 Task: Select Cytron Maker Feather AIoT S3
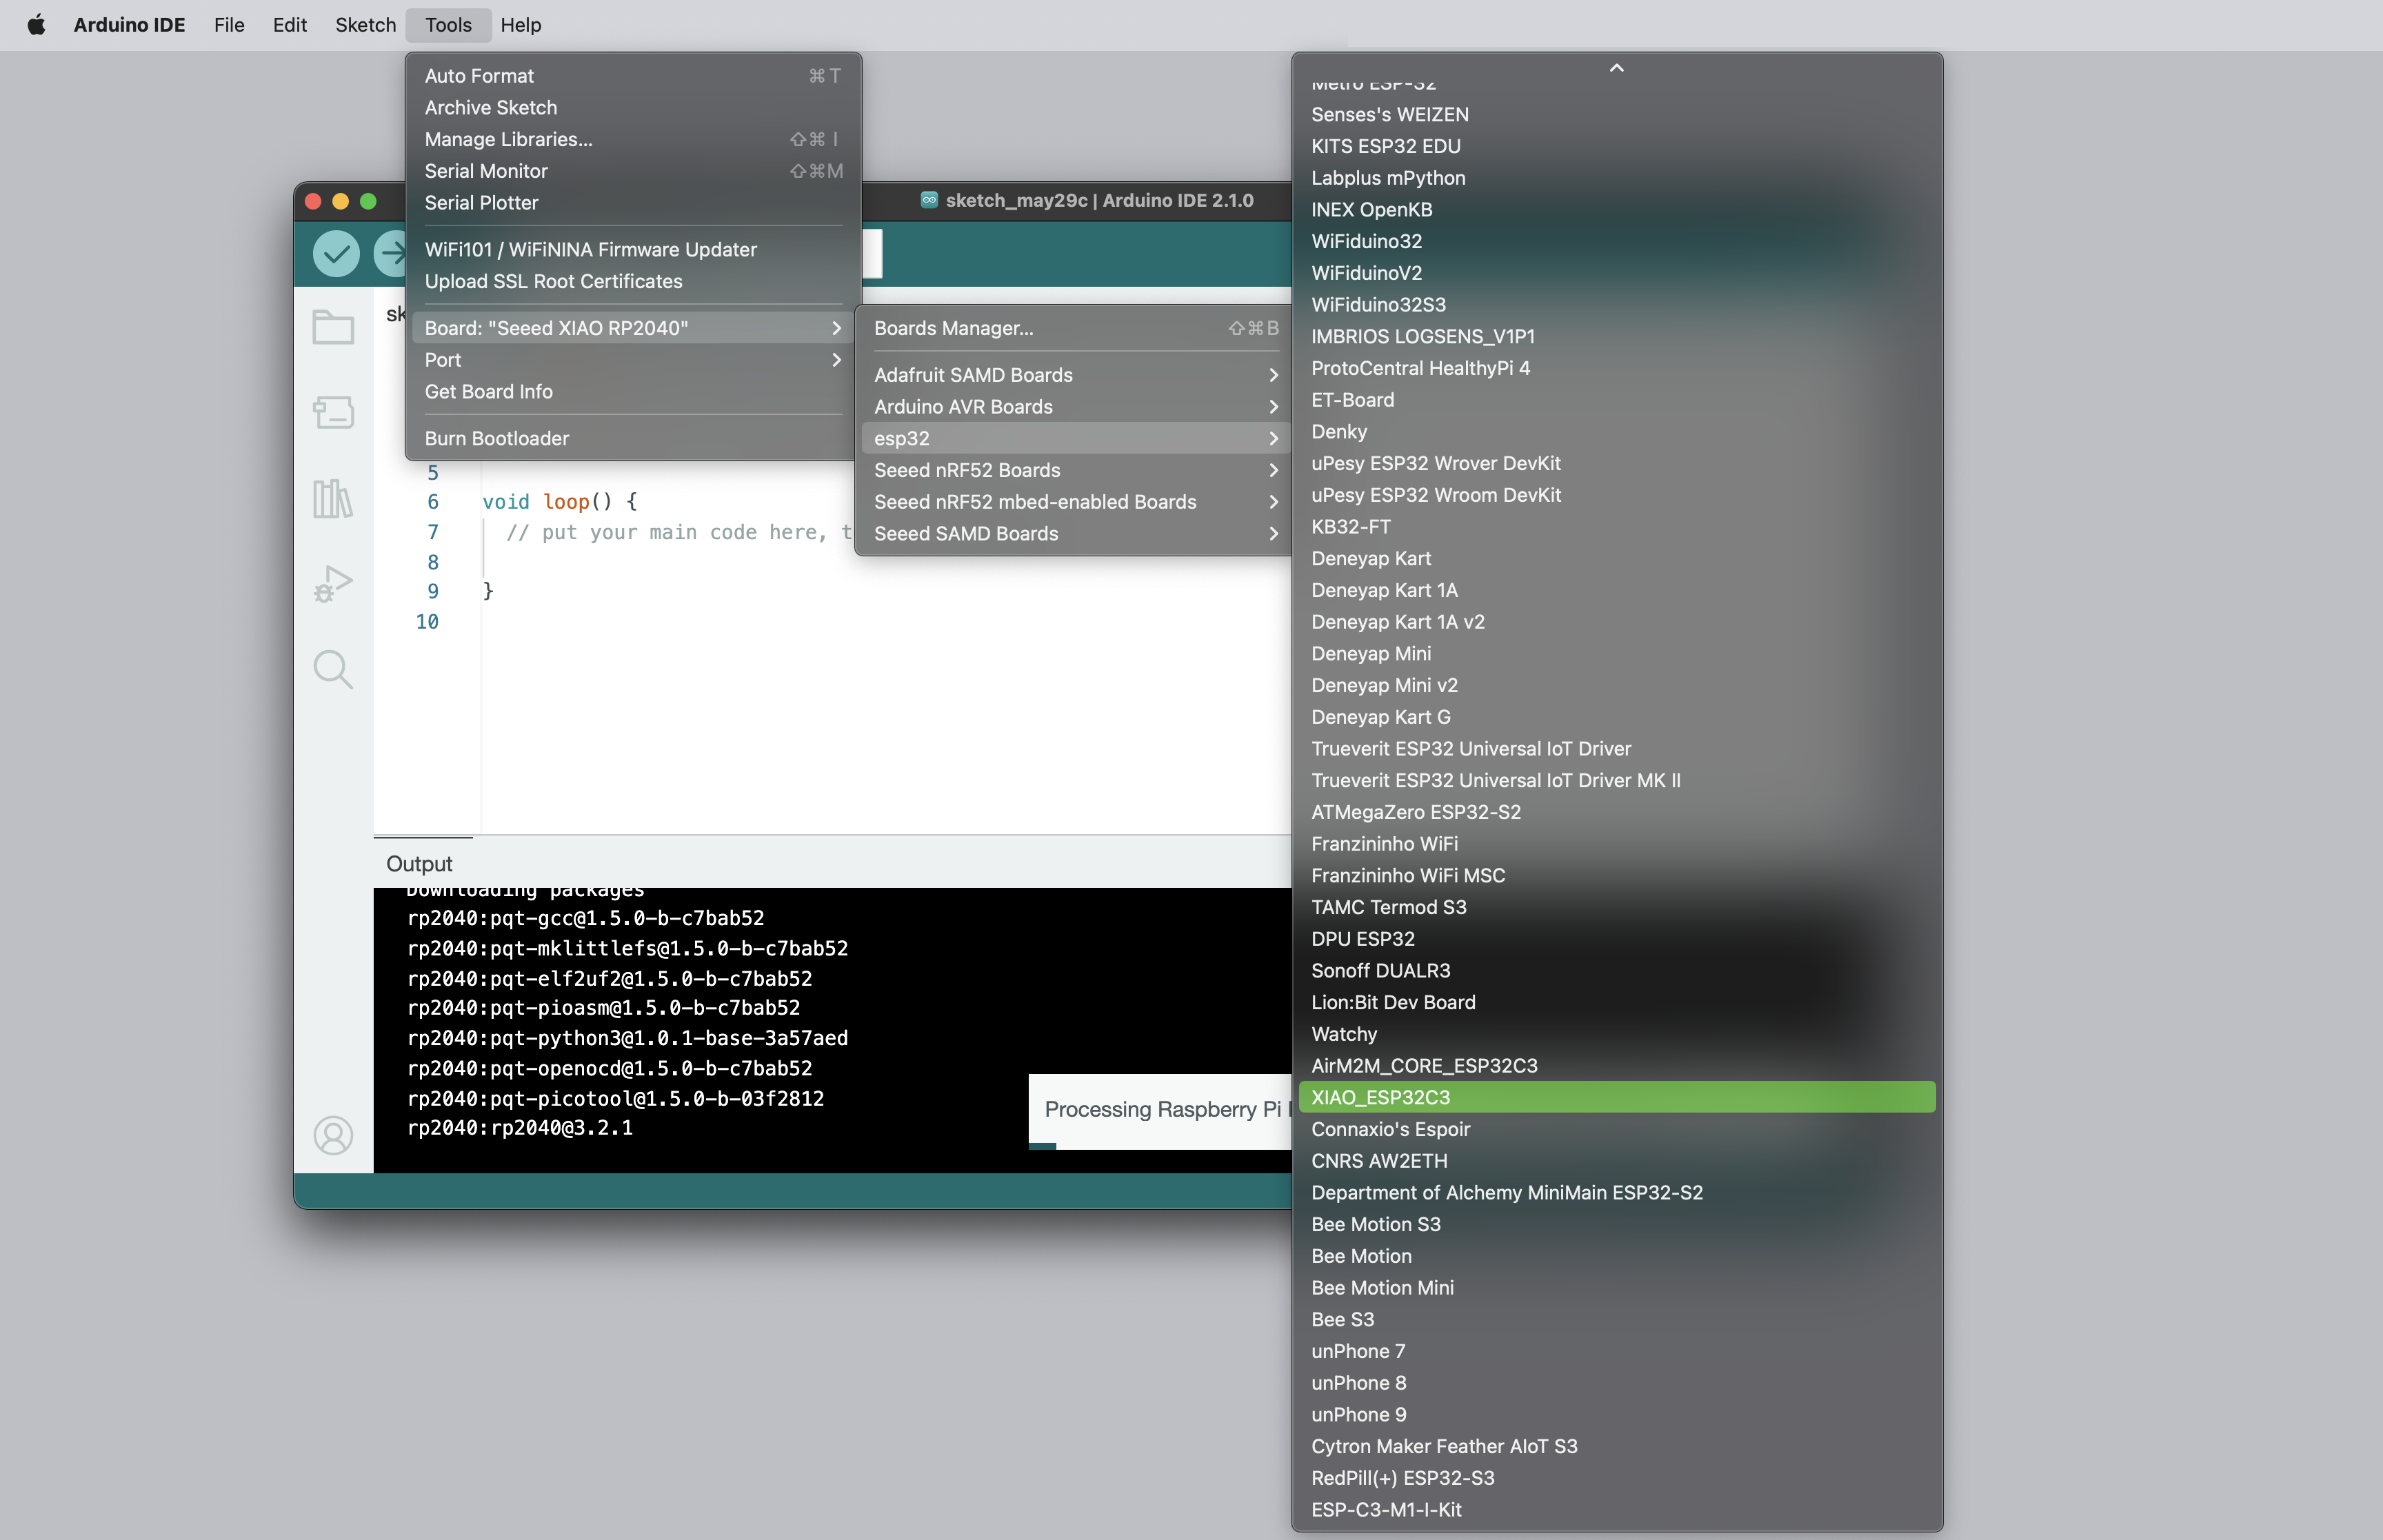point(1616,1446)
